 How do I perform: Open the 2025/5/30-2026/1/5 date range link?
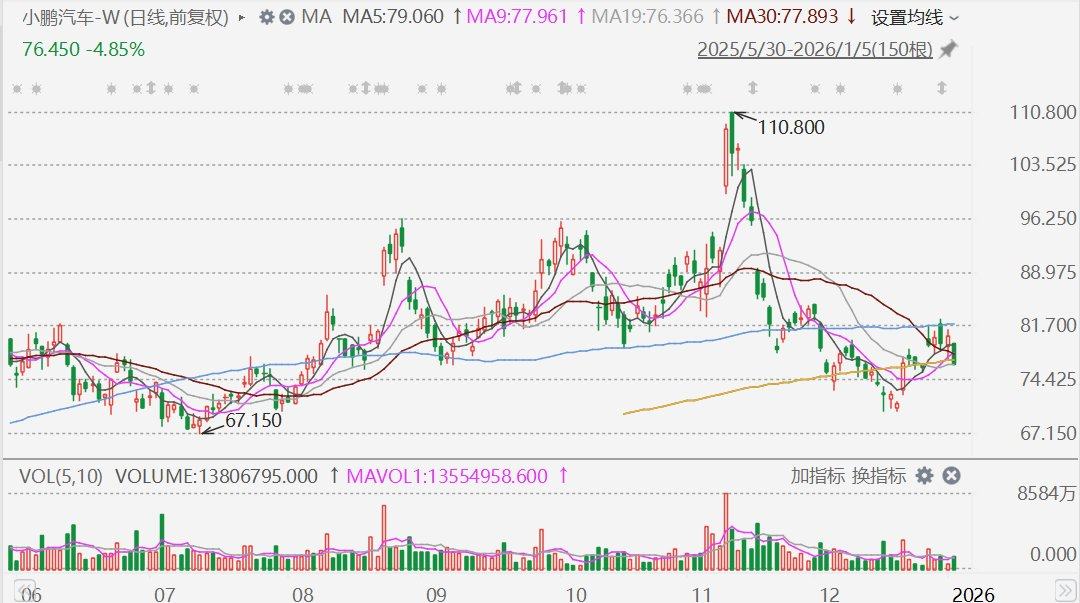click(x=815, y=46)
